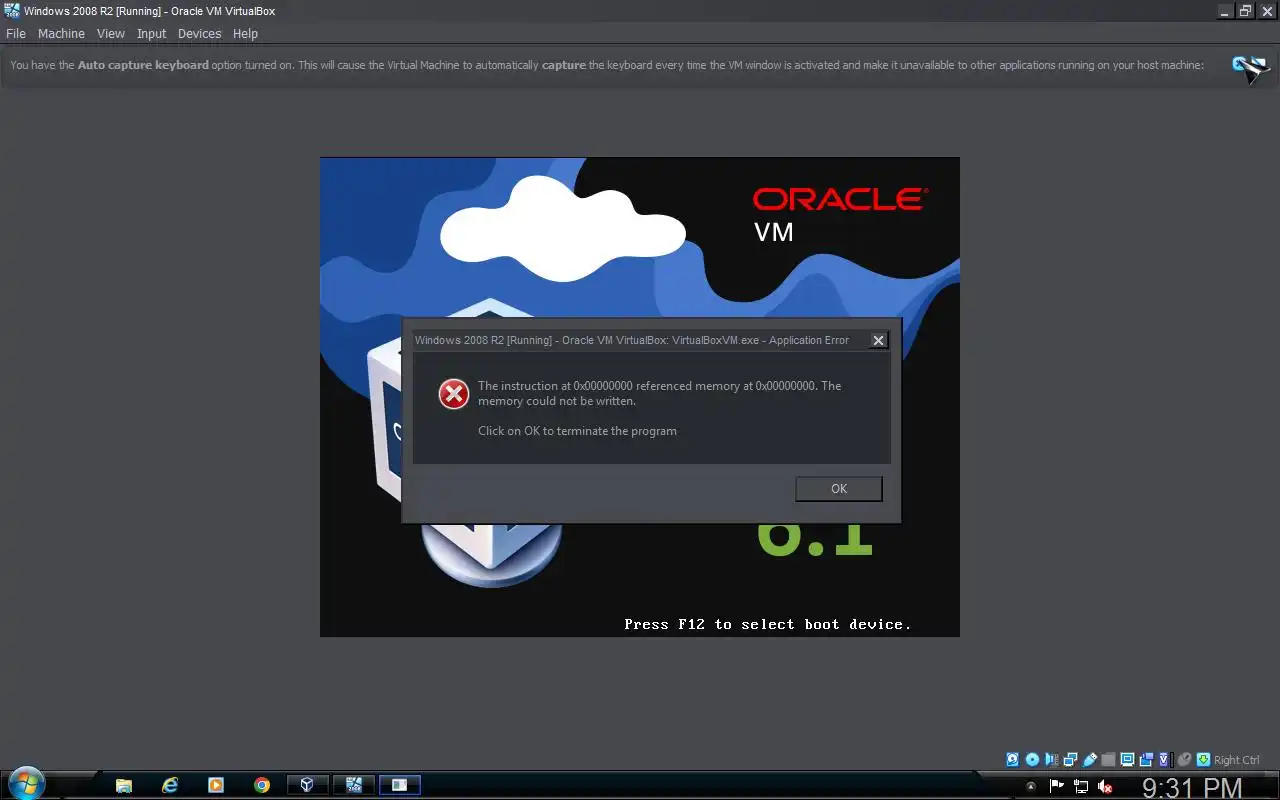Open the network tray icon
The height and width of the screenshot is (800, 1280).
tap(1081, 786)
